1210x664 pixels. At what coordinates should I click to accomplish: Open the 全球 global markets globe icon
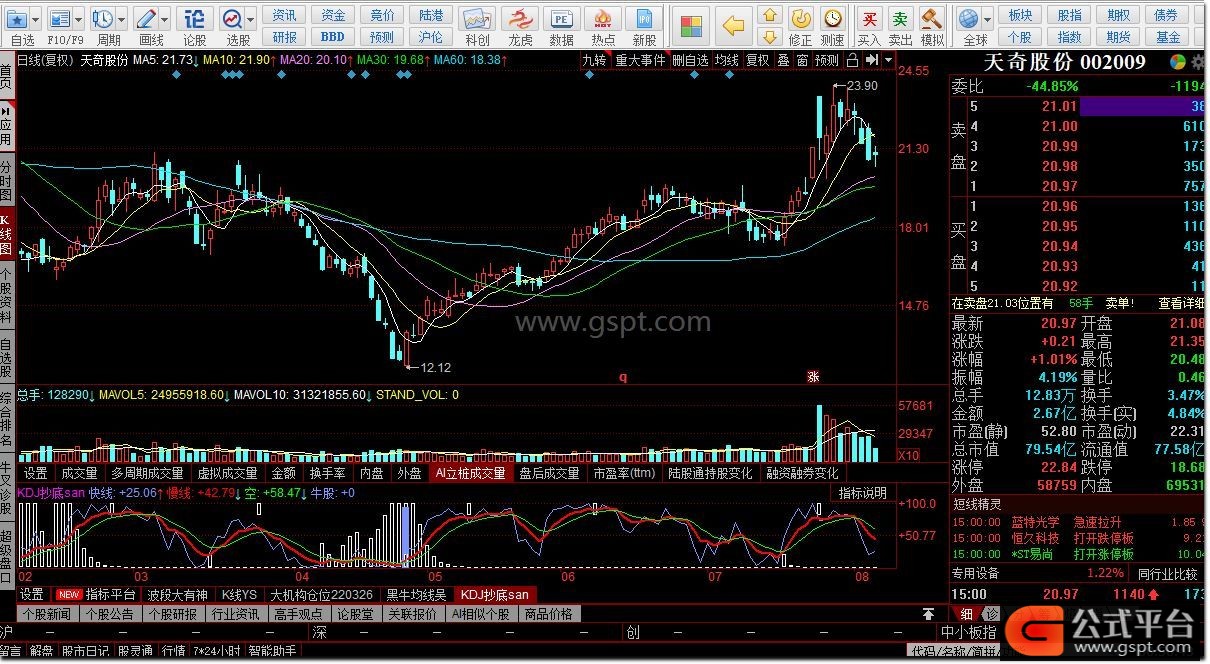click(x=967, y=19)
